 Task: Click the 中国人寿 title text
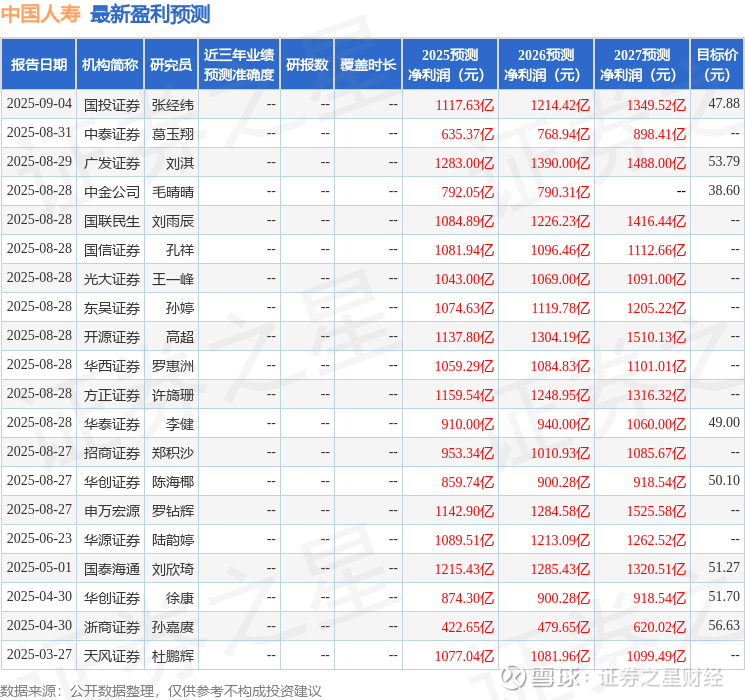click(41, 14)
